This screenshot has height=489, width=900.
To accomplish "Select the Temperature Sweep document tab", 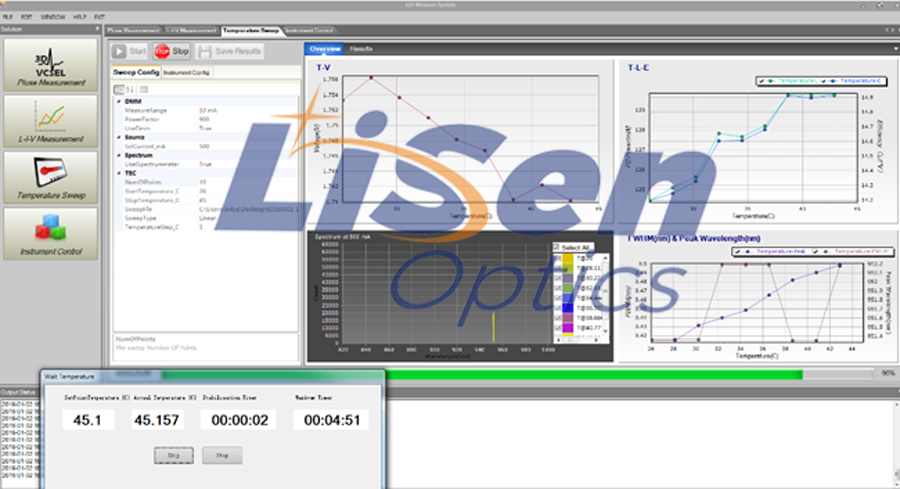I will (x=251, y=30).
